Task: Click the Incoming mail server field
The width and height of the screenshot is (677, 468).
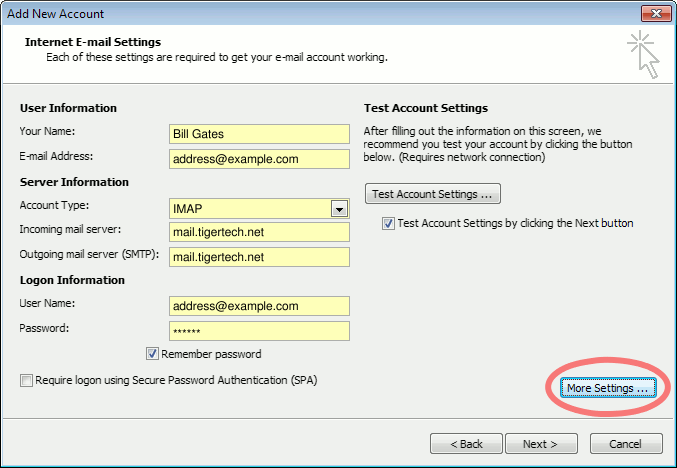Action: click(x=259, y=232)
